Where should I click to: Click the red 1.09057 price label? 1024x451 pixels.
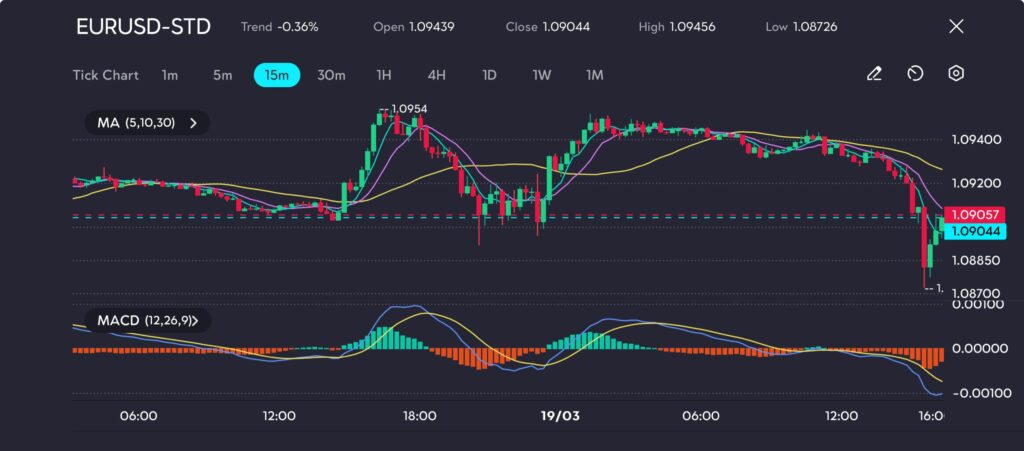coord(973,214)
